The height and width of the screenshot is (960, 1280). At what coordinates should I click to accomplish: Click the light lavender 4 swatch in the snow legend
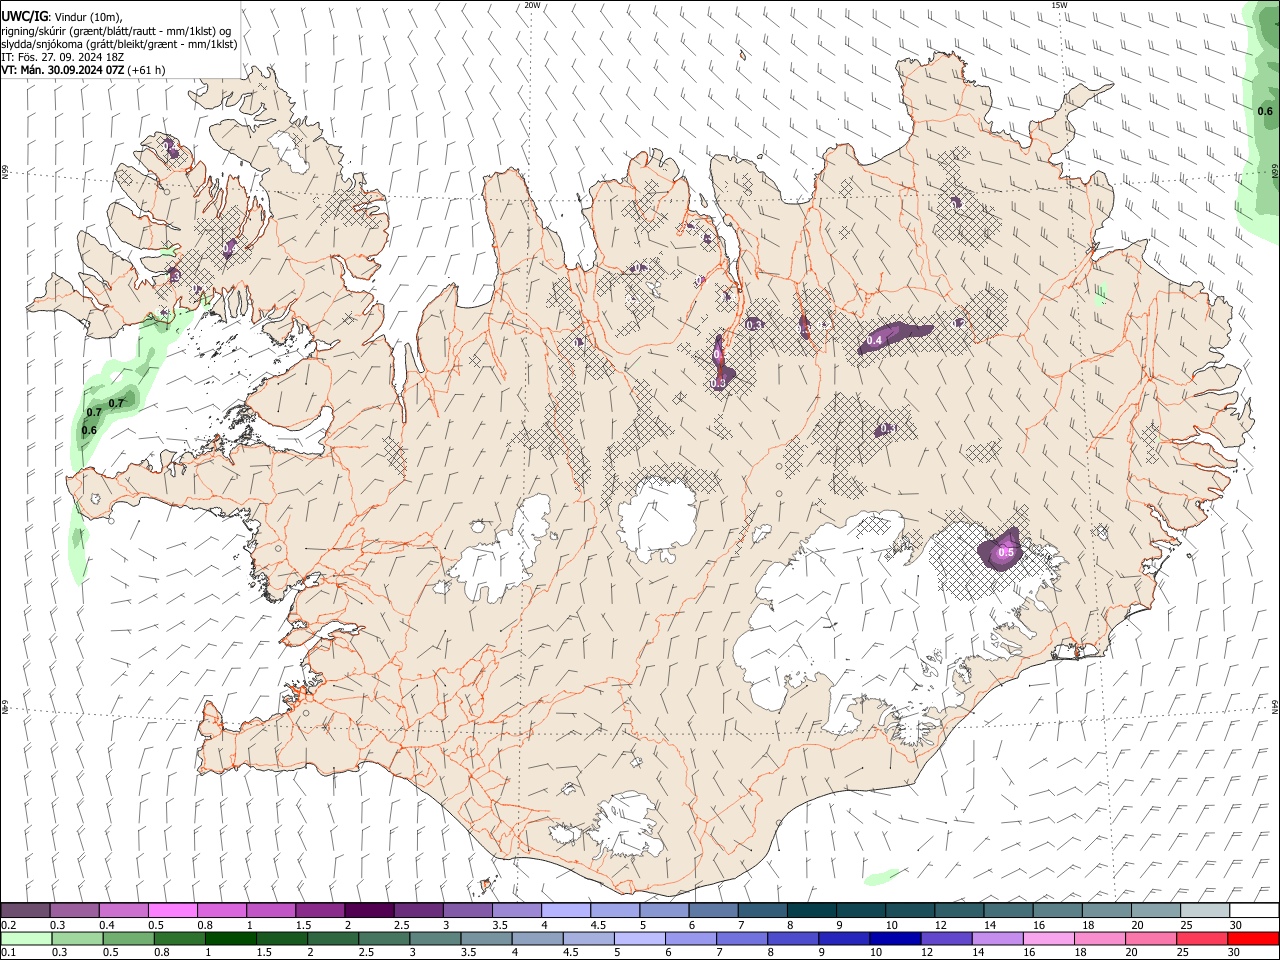pos(565,911)
